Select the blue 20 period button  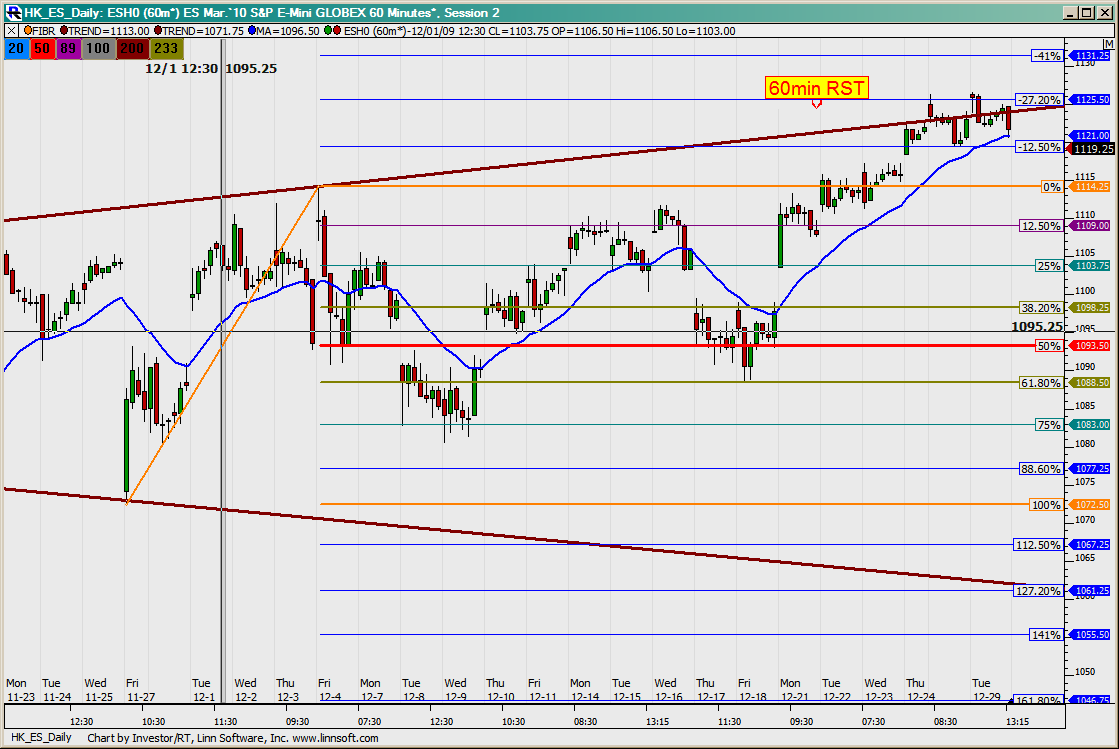click(17, 47)
